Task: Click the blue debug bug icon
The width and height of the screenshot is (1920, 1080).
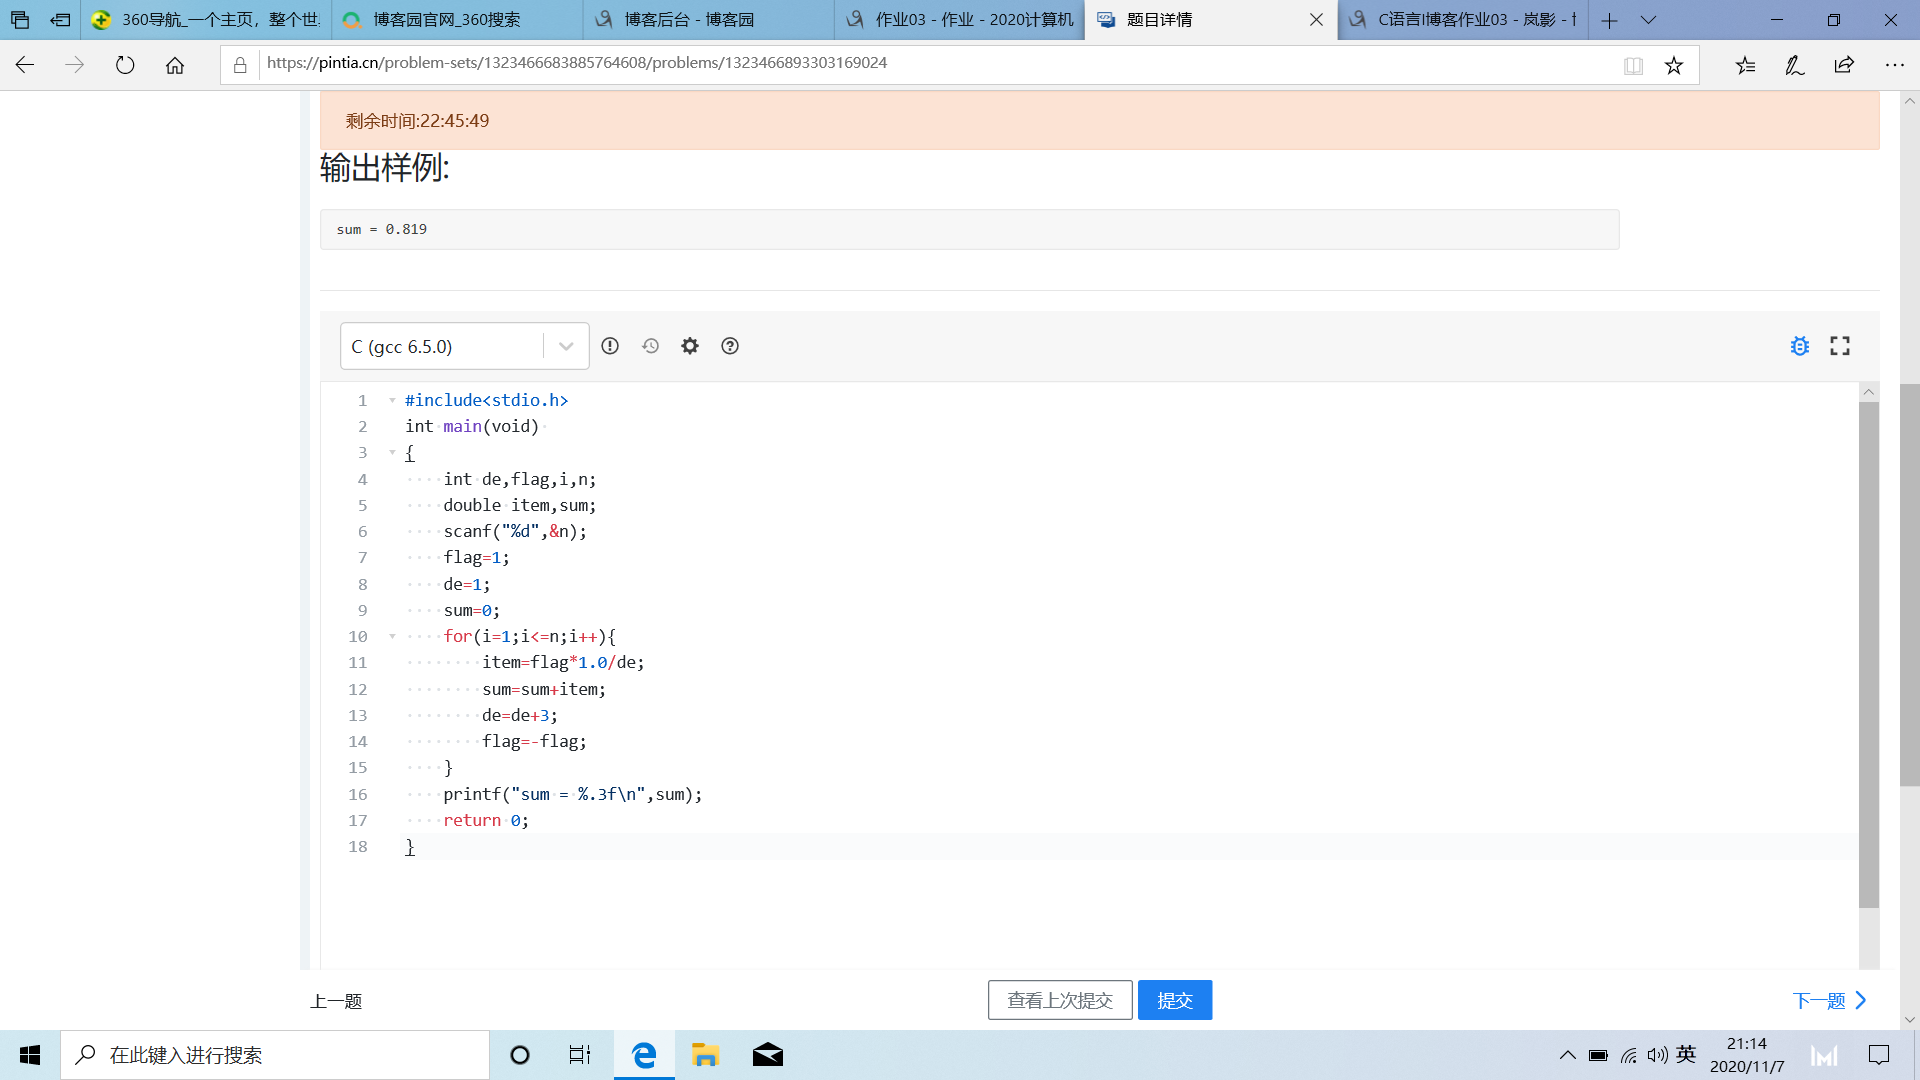Action: (1800, 346)
